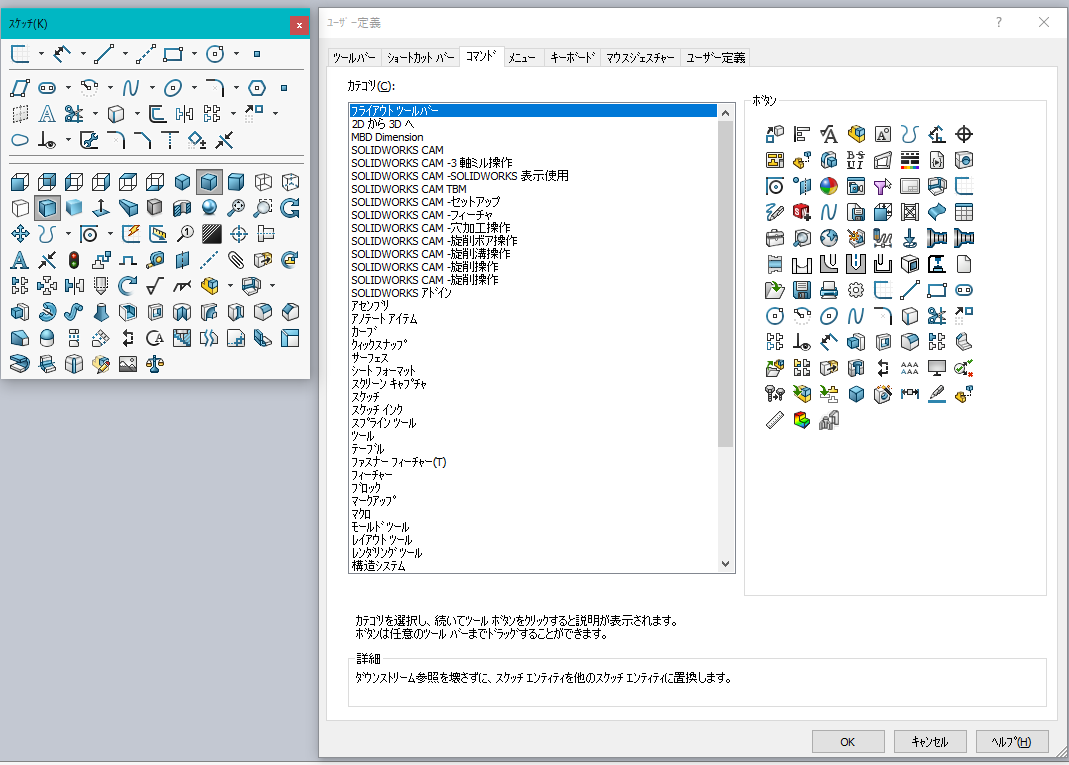Viewport: 1069px width, 765px height.
Task: Open the マウスジェスチャー tab
Action: [640, 58]
